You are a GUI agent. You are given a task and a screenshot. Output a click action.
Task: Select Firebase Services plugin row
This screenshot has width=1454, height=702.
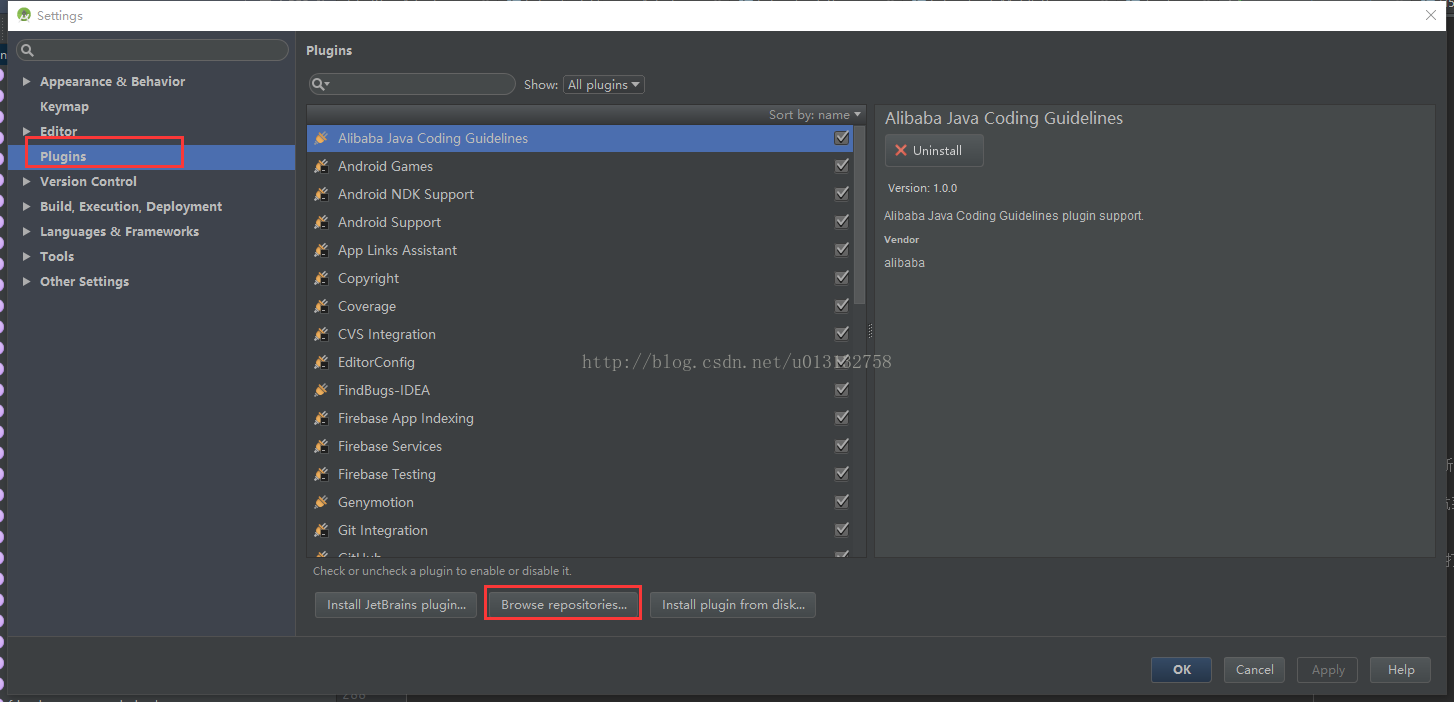pos(580,446)
